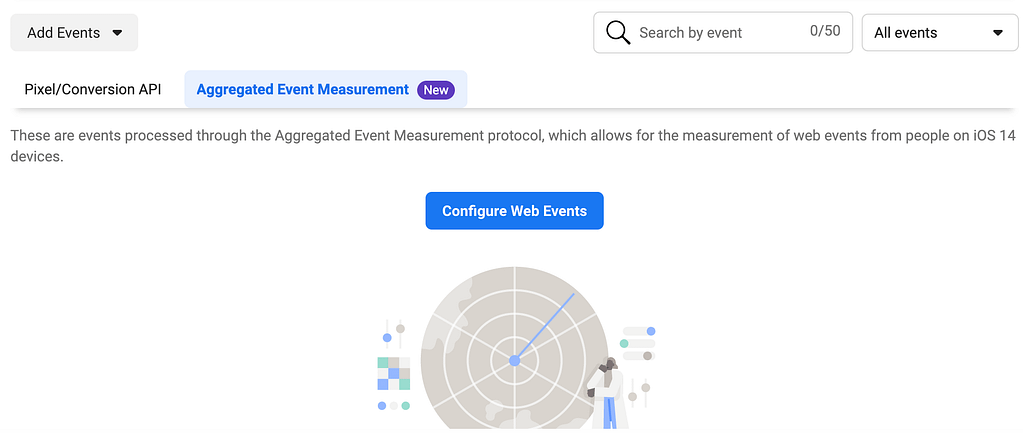
Task: Focus the Search by event field
Action: [722, 33]
